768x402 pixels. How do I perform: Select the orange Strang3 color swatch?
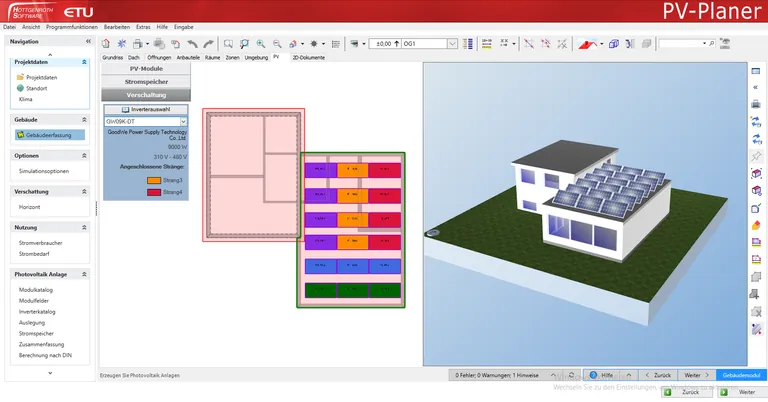(153, 180)
